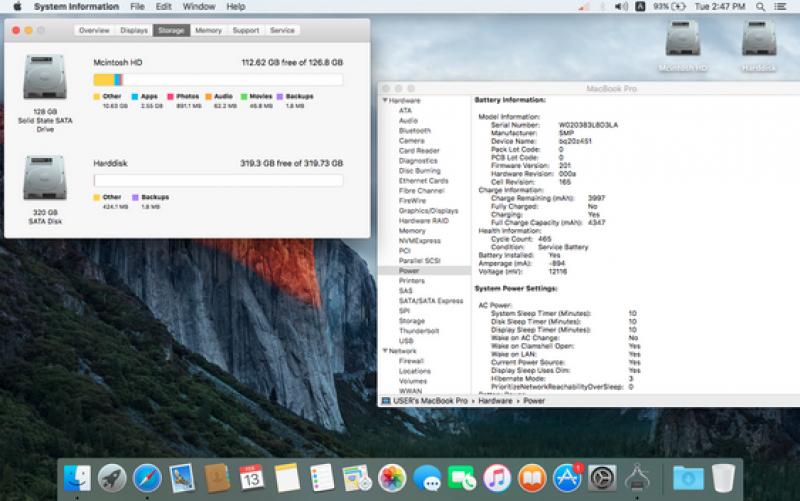Select USB in Hardware list

pos(406,341)
